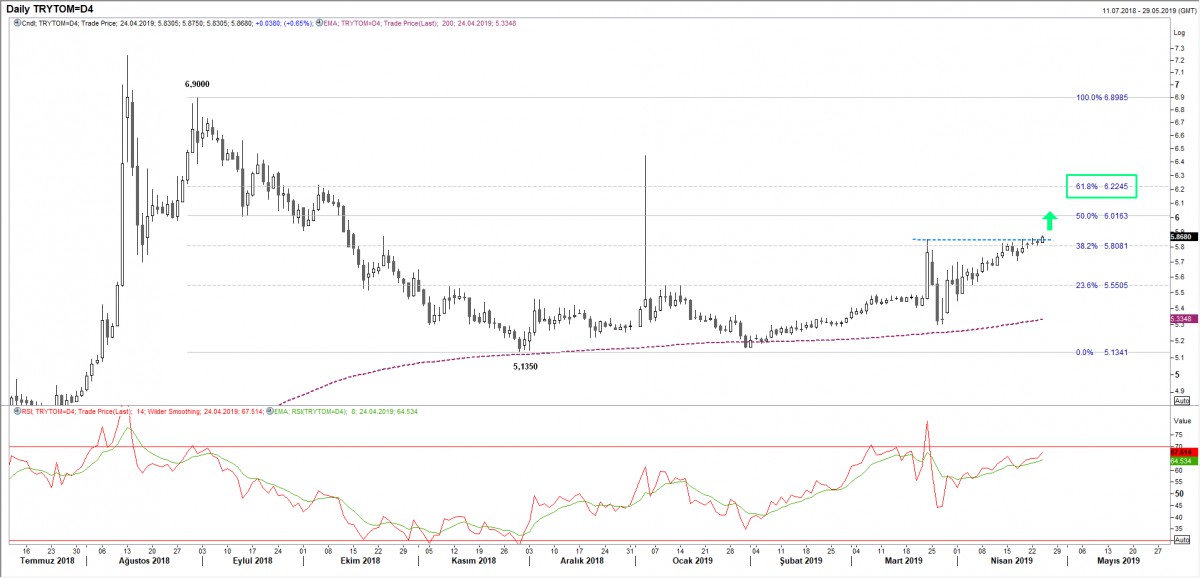Toggle the Auto scale button on price axis
This screenshot has height=578, width=1200.
click(1182, 399)
